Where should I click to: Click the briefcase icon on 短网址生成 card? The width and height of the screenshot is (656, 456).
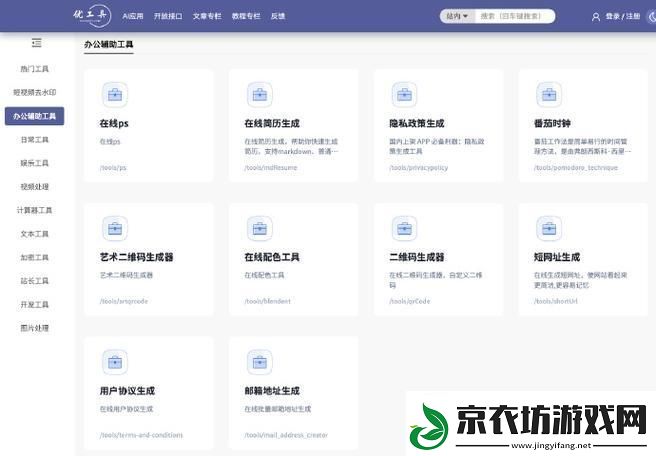(x=549, y=228)
